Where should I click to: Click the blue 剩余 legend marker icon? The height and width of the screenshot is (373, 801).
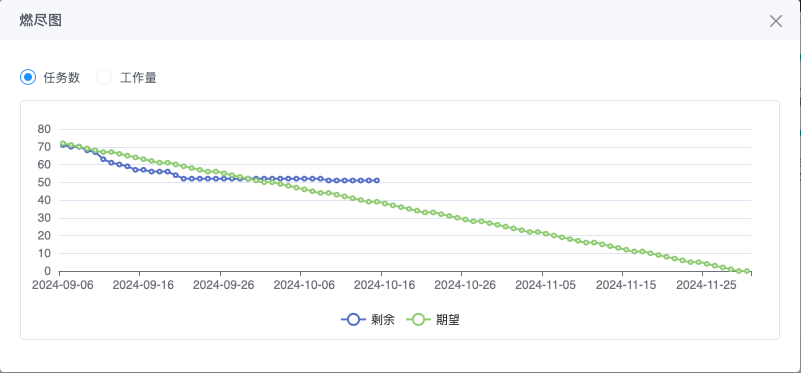tap(354, 320)
